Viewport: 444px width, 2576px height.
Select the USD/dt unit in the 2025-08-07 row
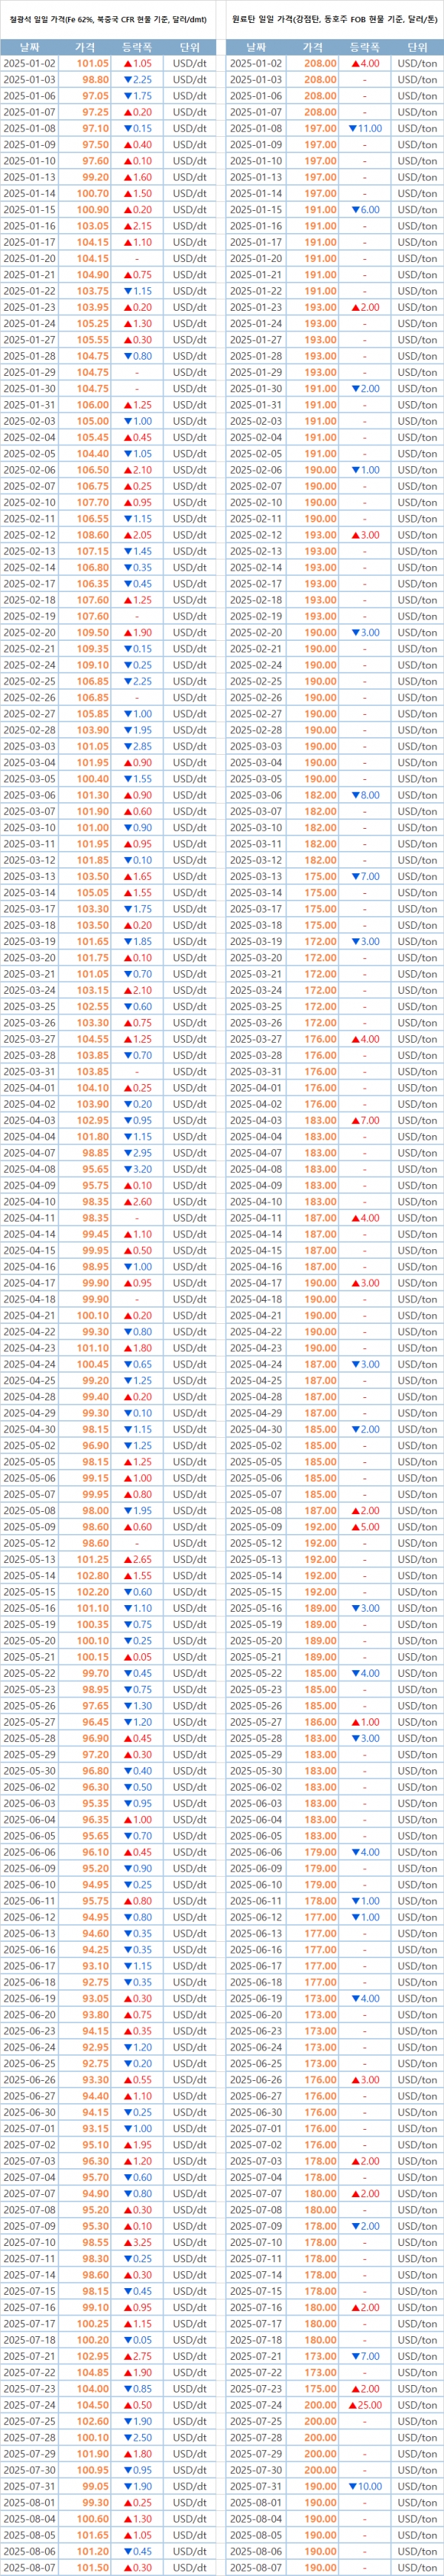click(x=189, y=2567)
